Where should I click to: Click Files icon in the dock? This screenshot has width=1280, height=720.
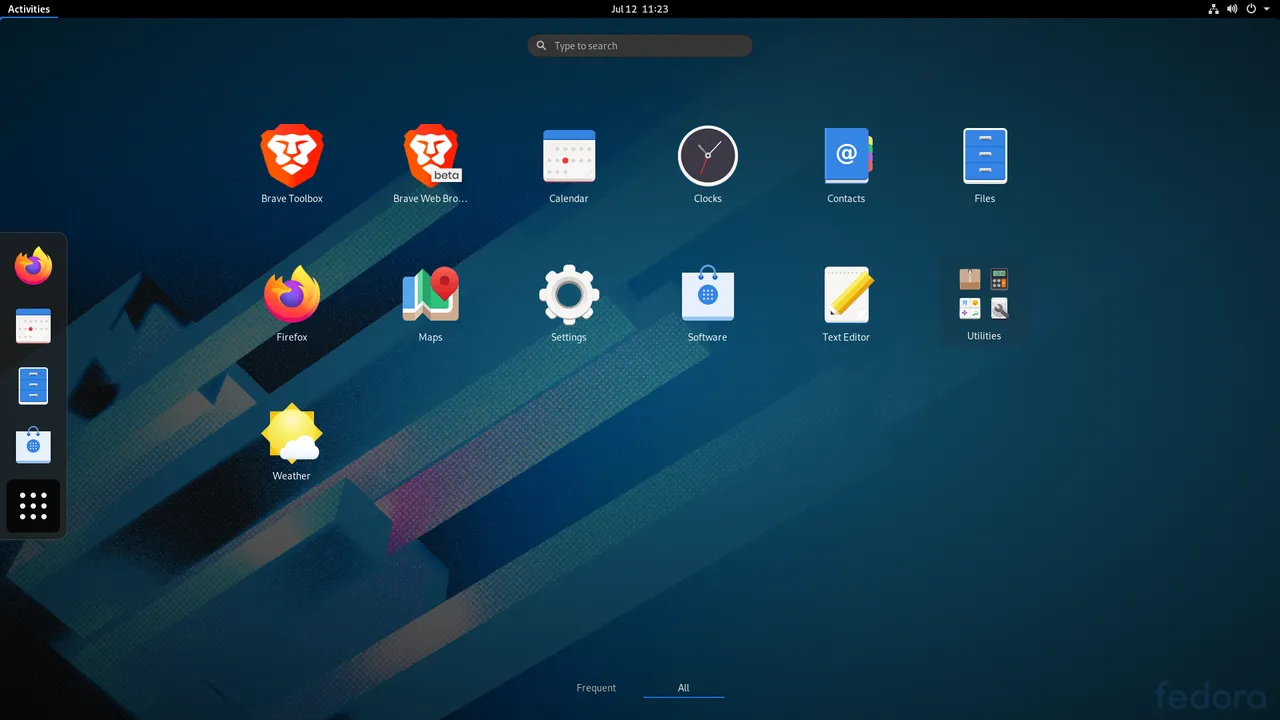[x=33, y=386]
